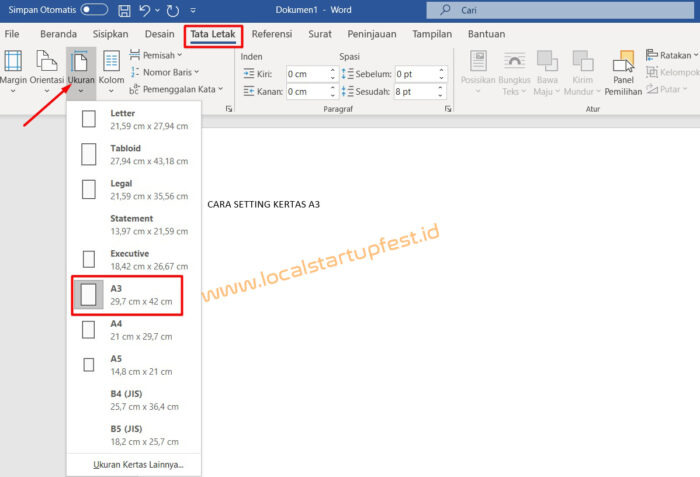Open Ukuran Kertas Lainnya option

[138, 464]
